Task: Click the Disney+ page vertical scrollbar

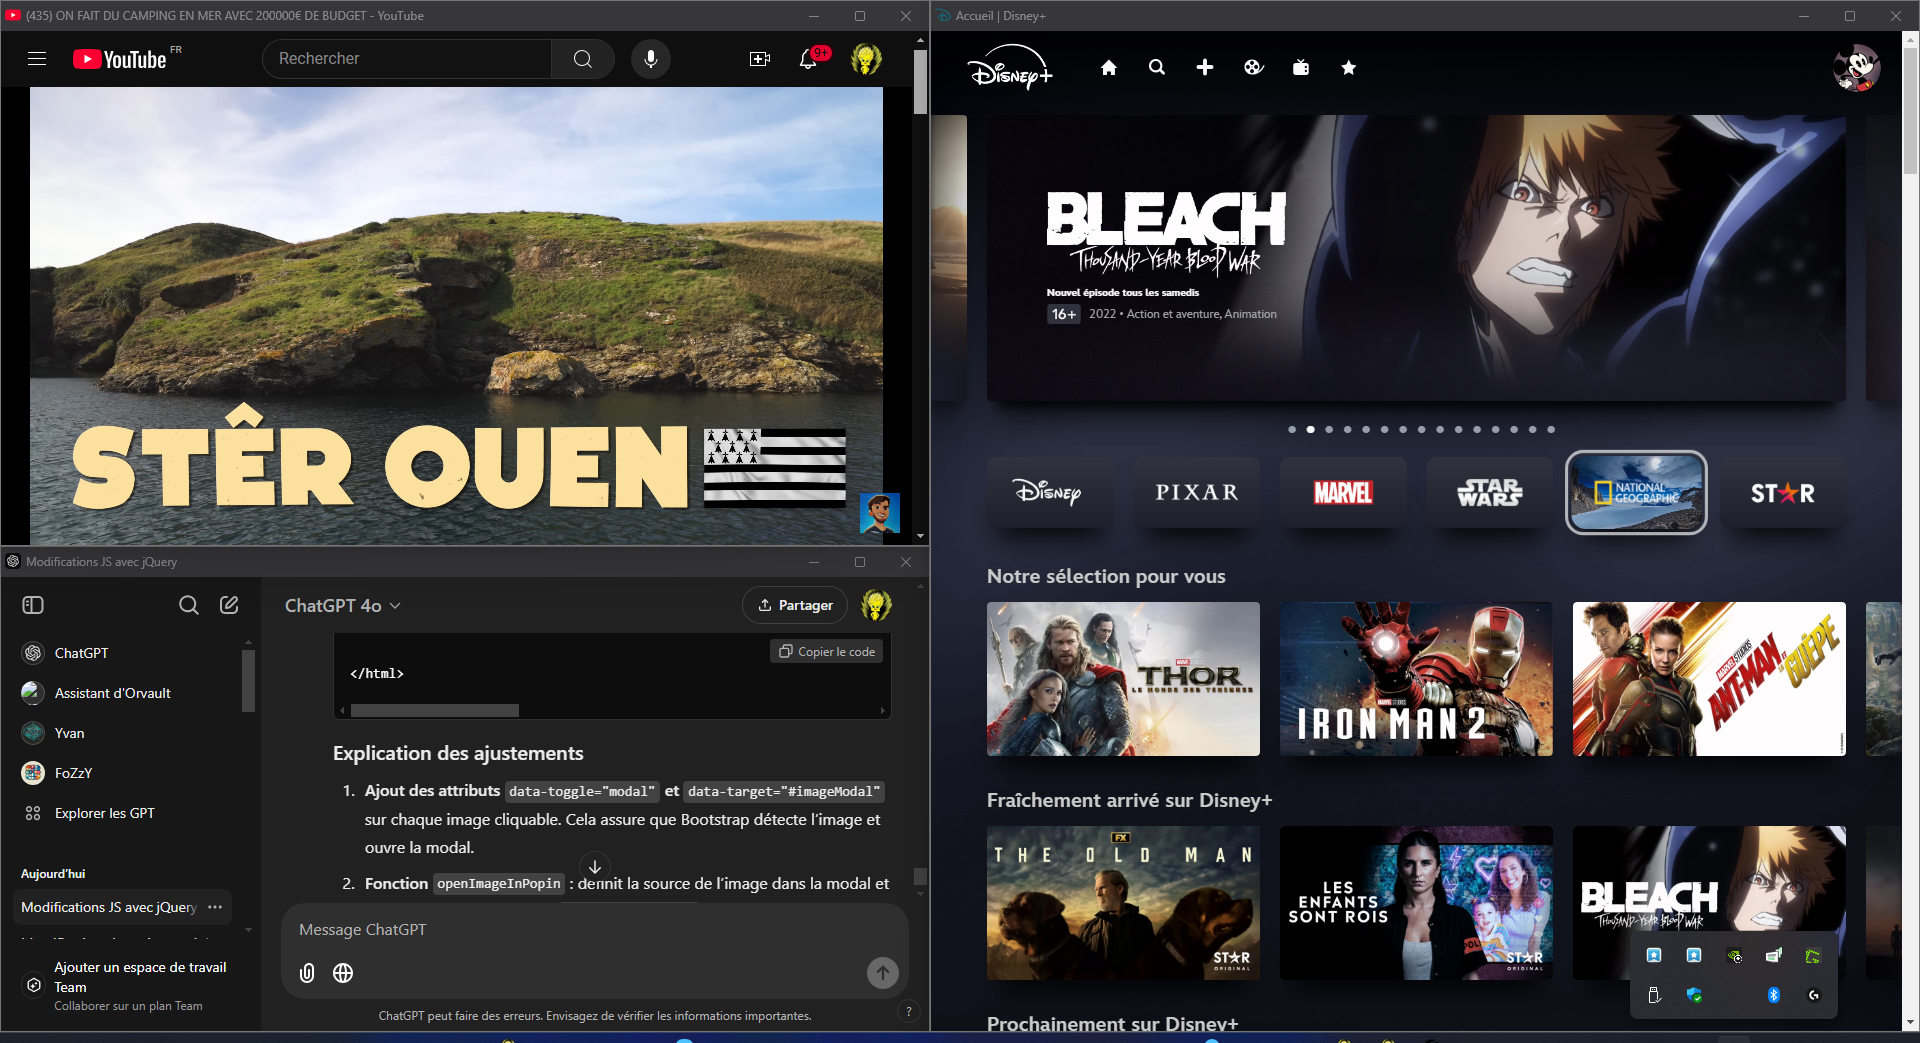Action: (x=1910, y=110)
